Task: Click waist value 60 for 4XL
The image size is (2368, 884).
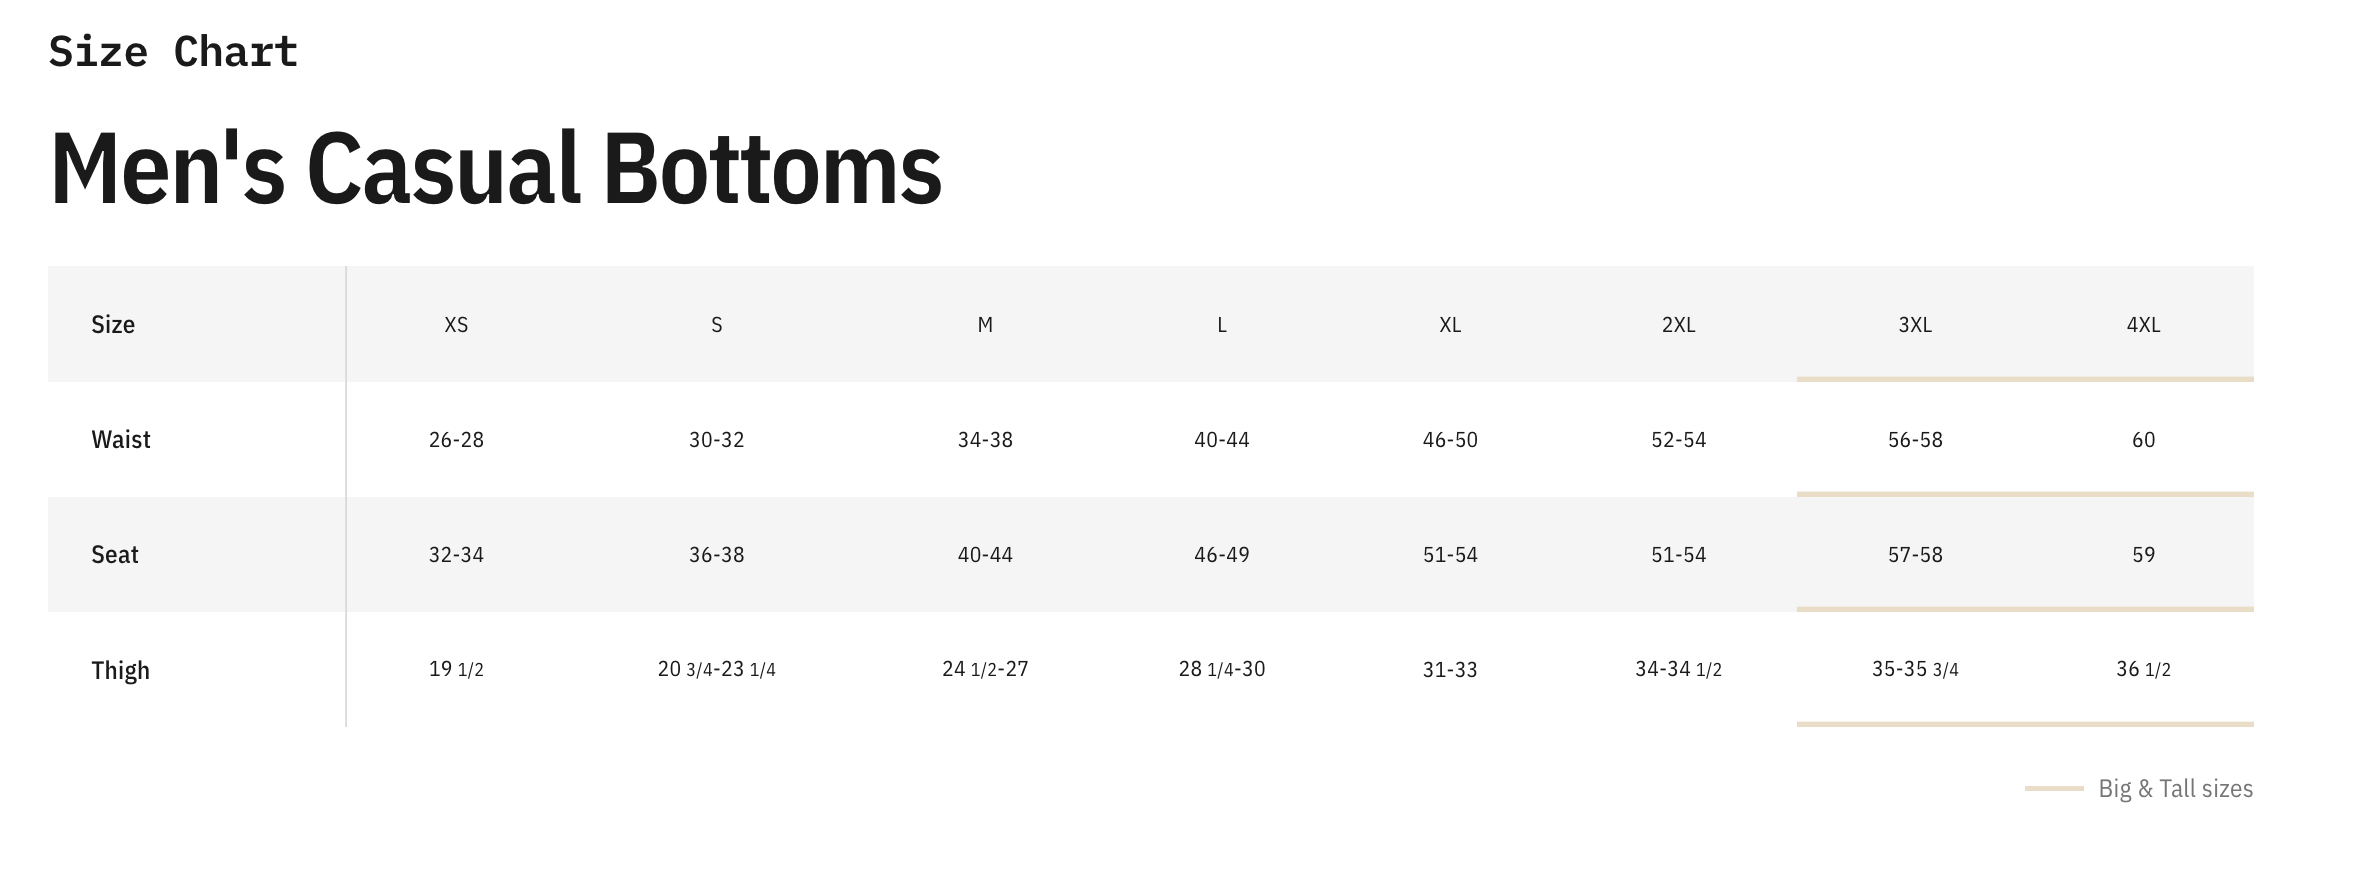Action: click(x=2143, y=440)
